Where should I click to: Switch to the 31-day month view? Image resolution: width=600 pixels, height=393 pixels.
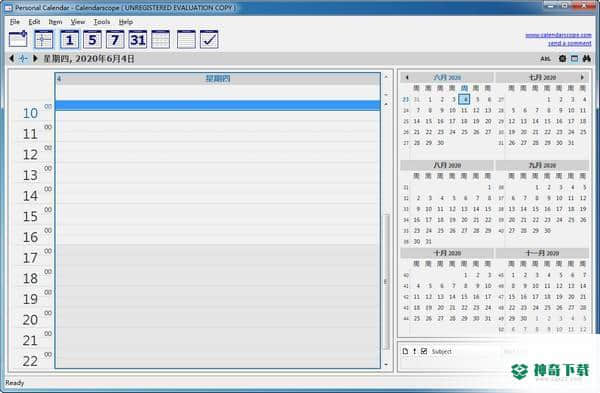[138, 39]
